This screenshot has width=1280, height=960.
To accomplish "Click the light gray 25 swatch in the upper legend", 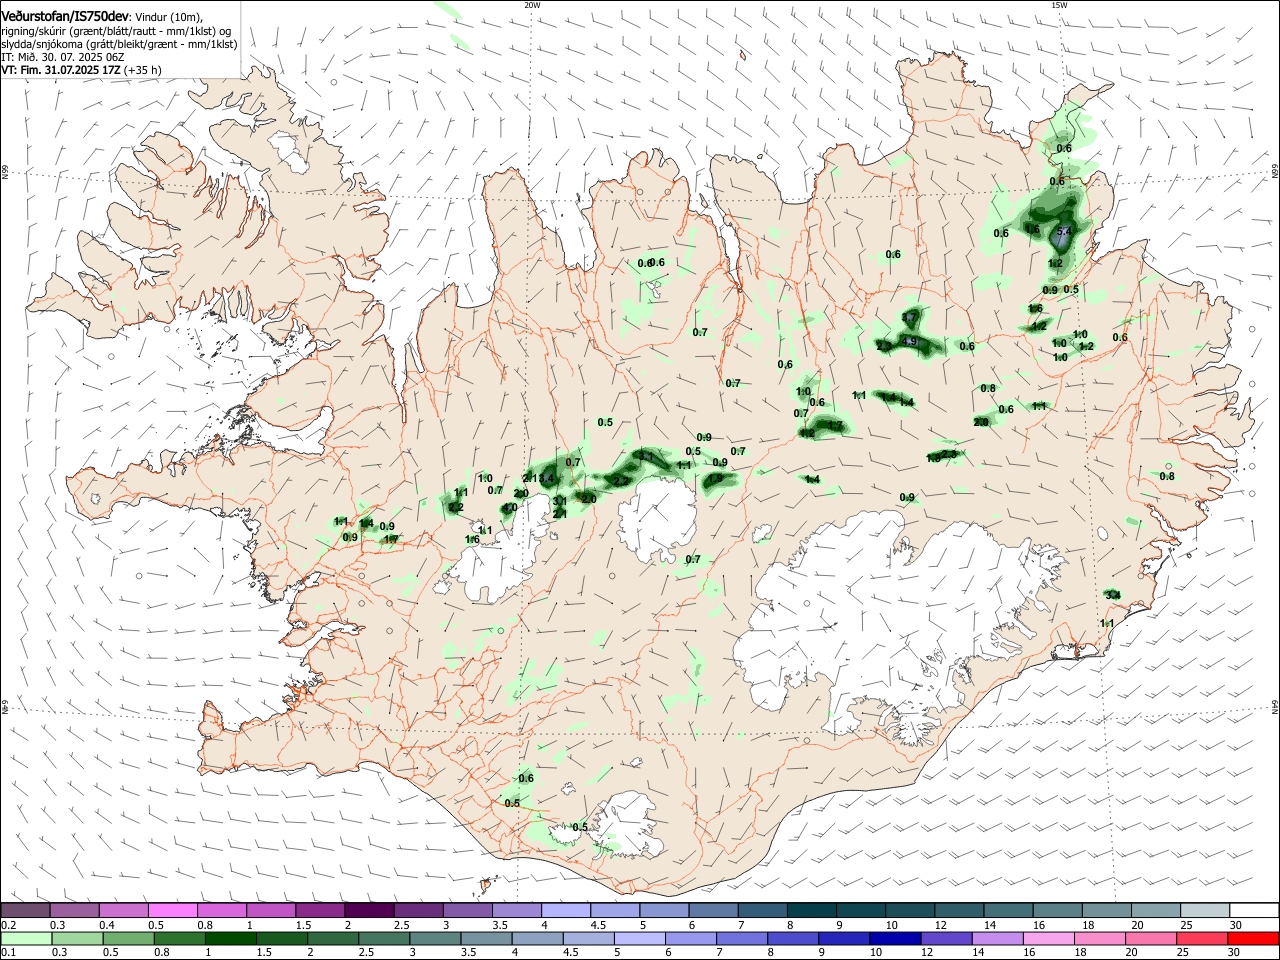I will (x=1206, y=910).
